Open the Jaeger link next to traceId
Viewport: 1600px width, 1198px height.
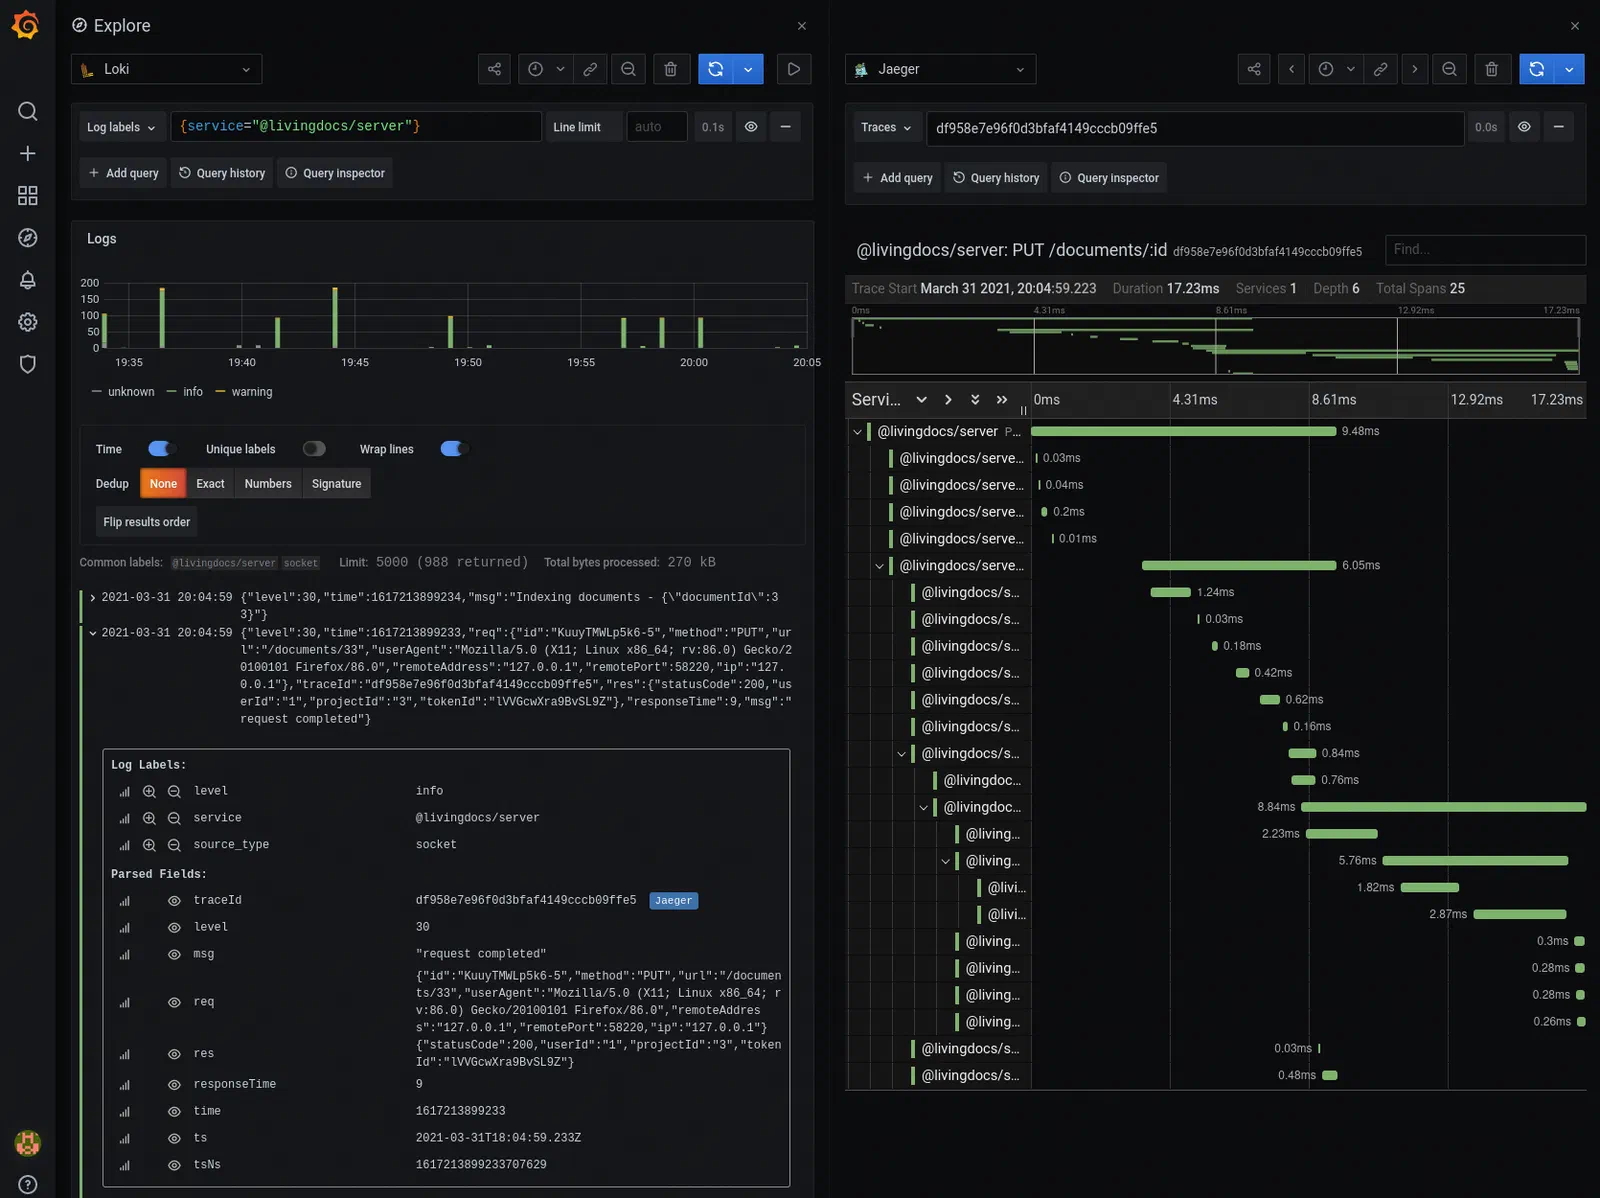tap(673, 901)
